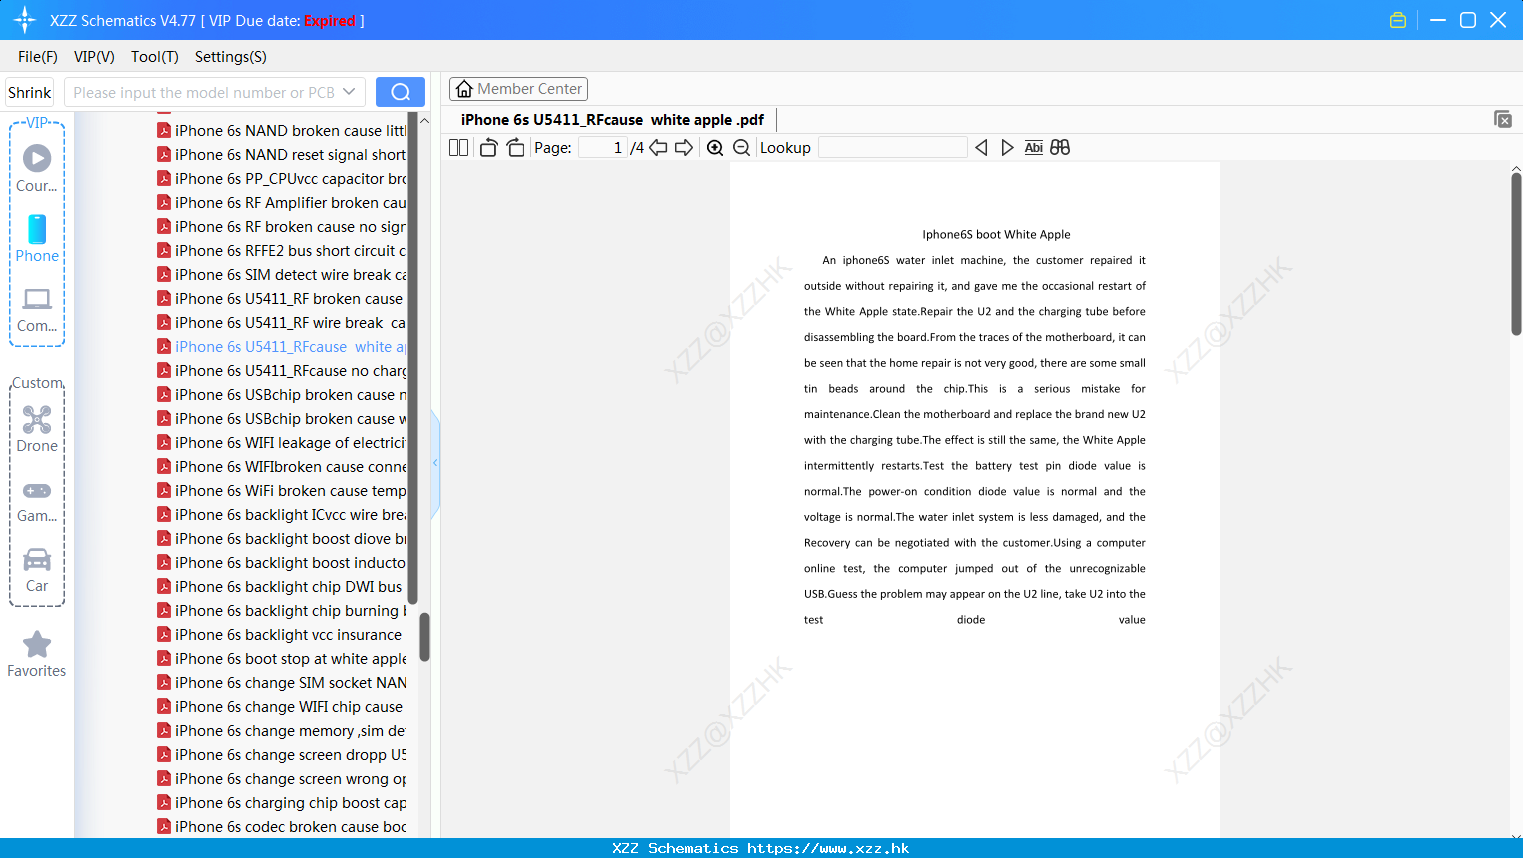Open 'iPhone 6s NAND reset signal short'
Screen dimensions: 1523x858
pos(290,154)
